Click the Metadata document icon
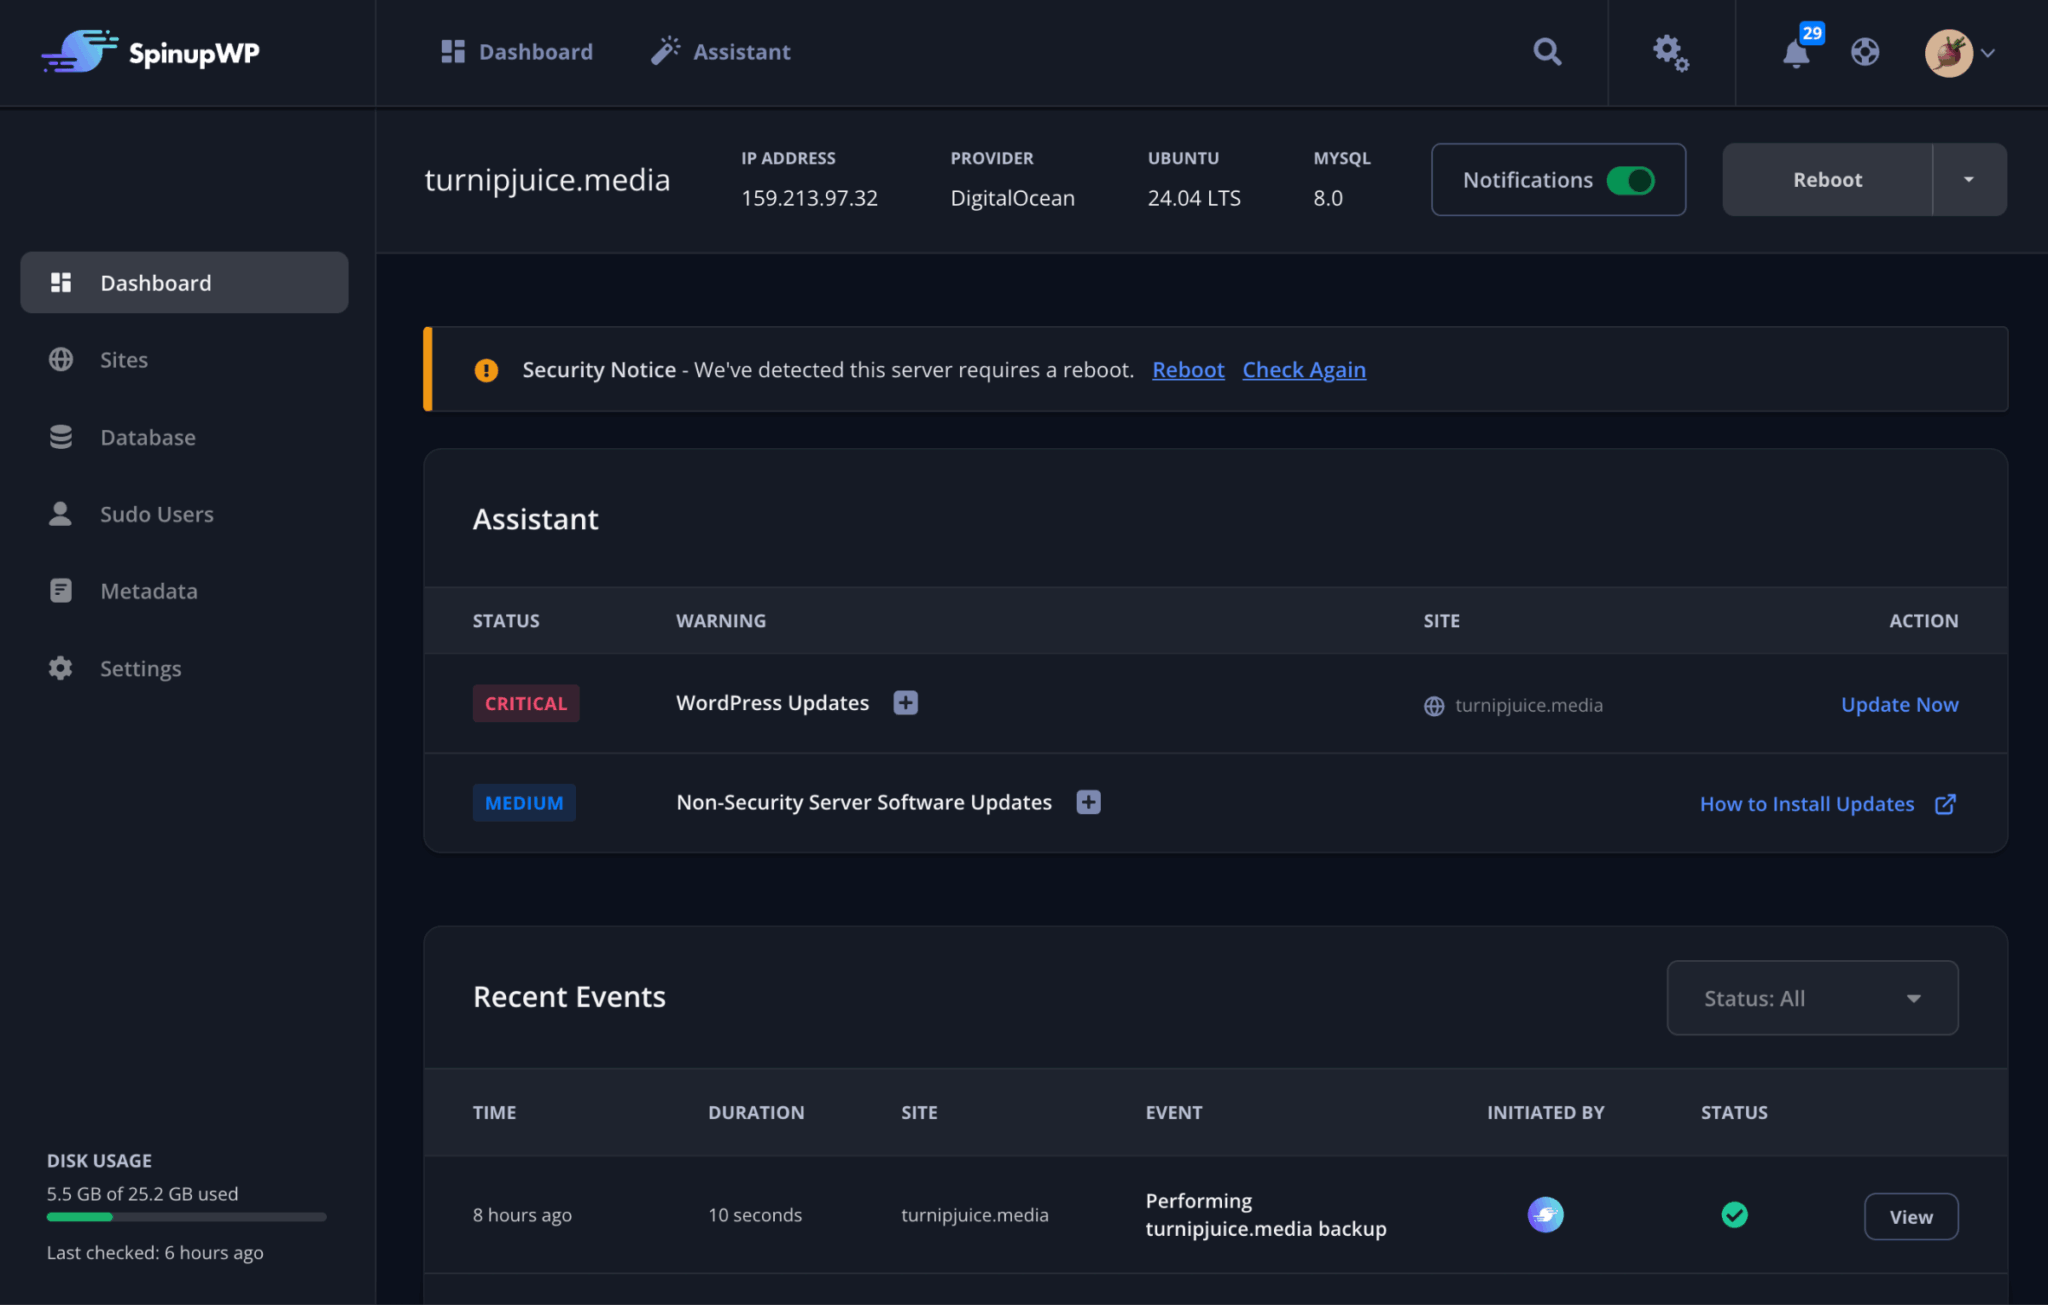The image size is (2048, 1305). 61,590
